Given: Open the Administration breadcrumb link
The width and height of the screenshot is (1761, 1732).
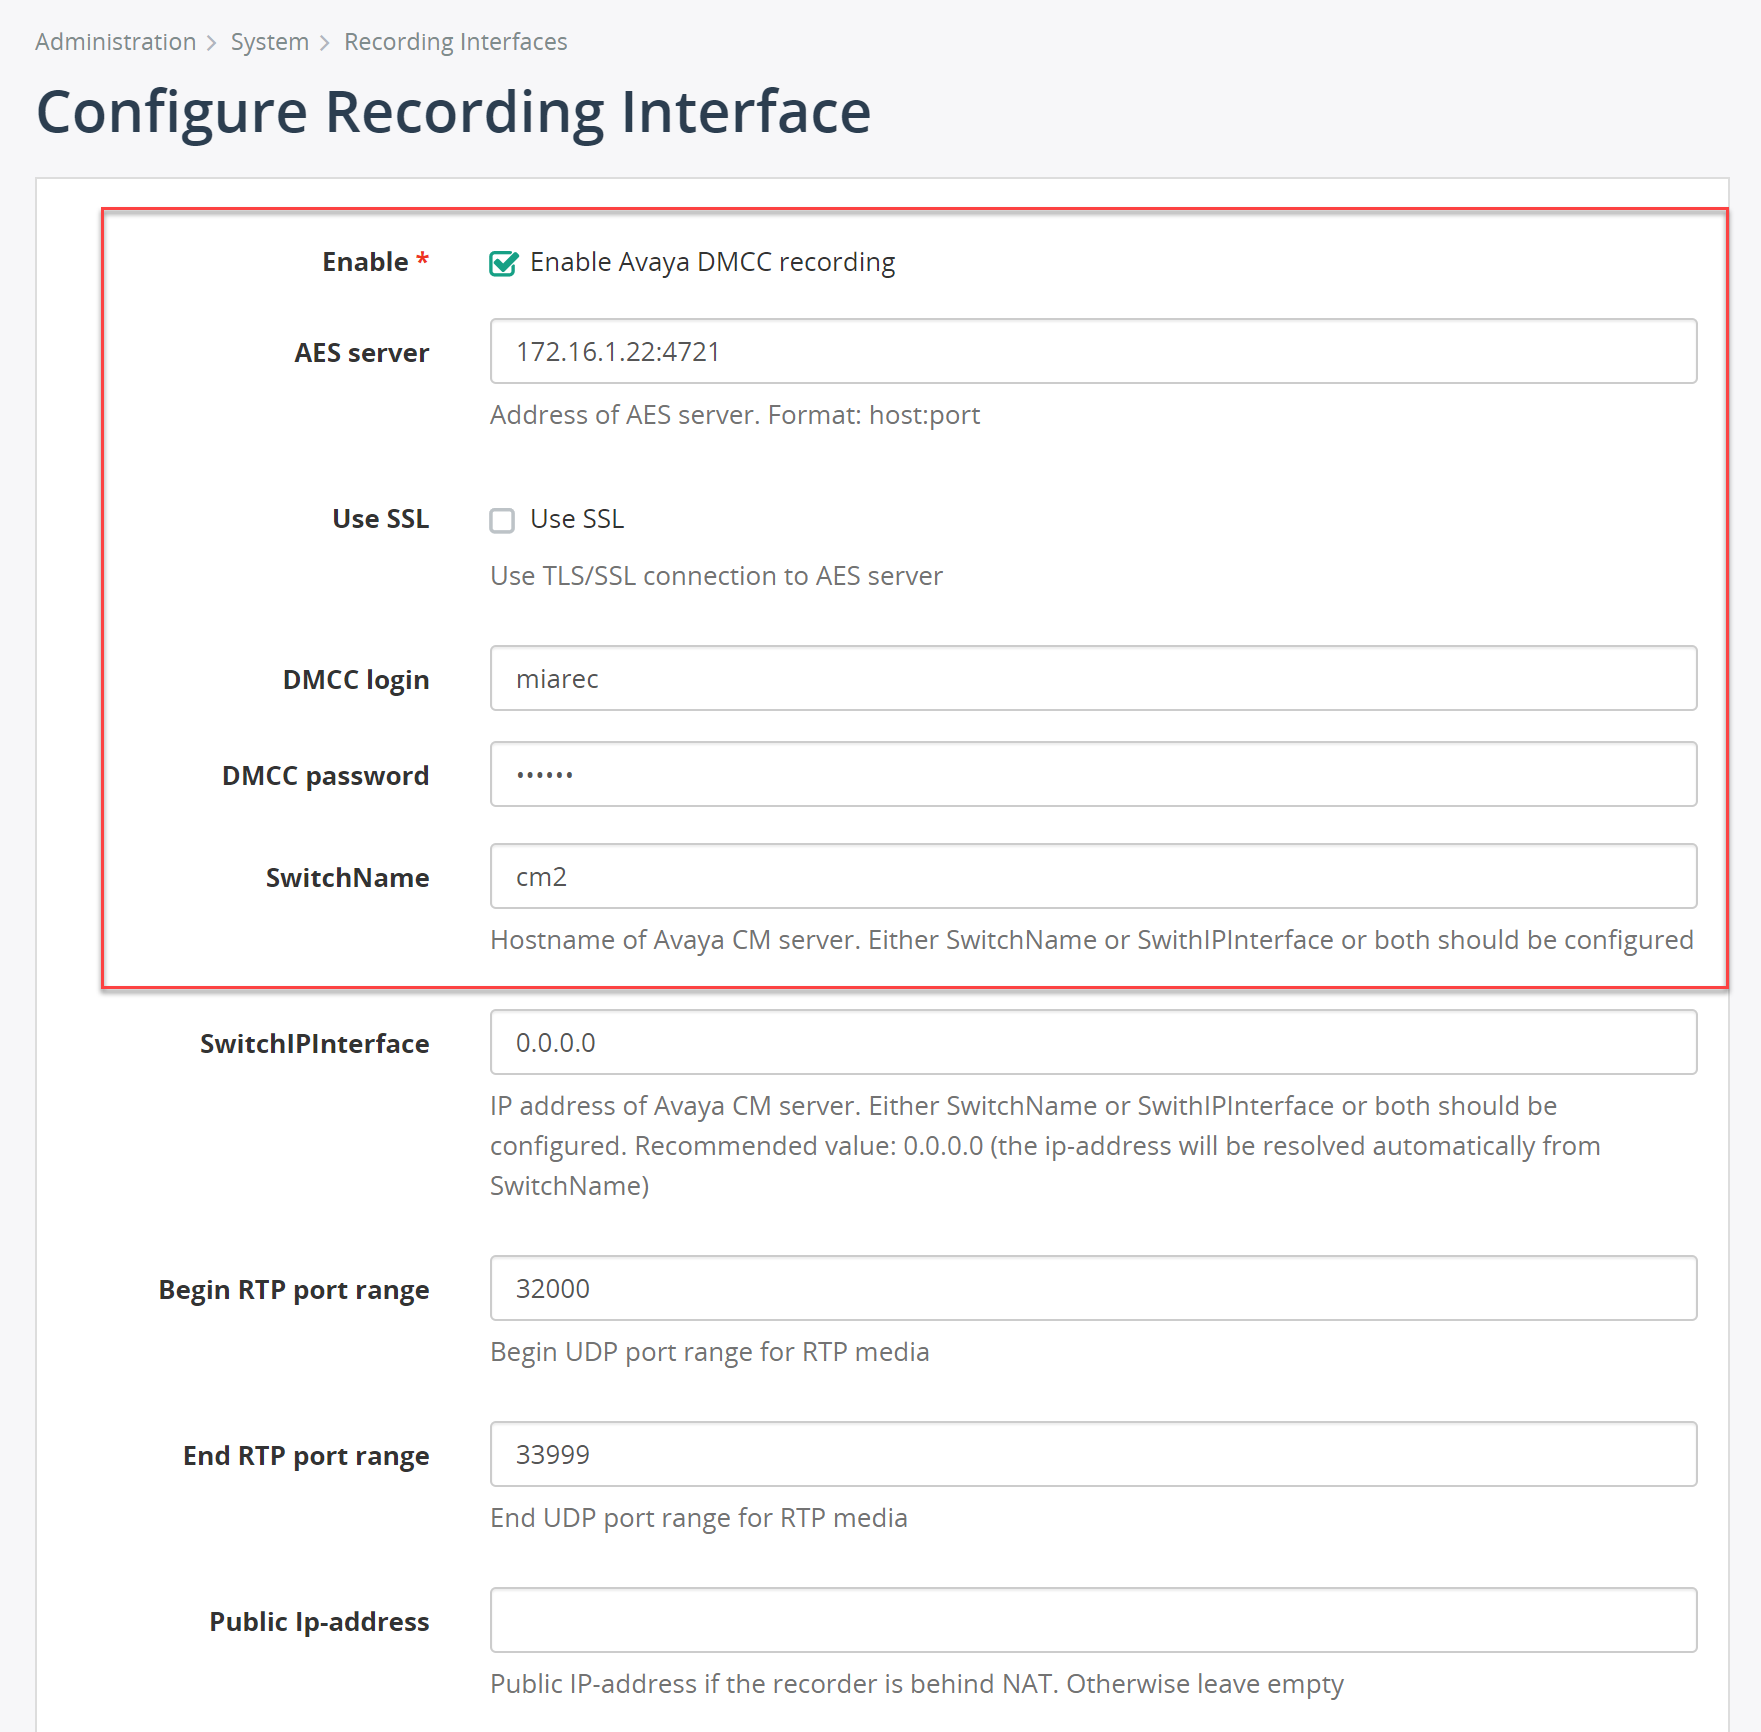Looking at the screenshot, I should 115,41.
